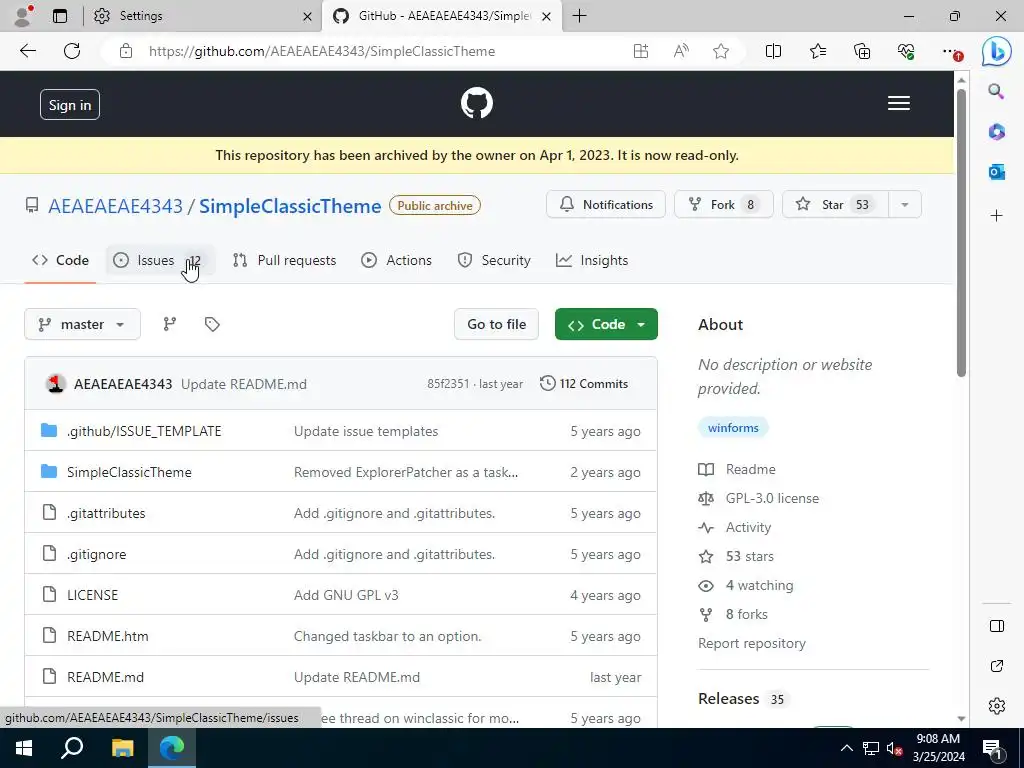
Task: Click the Notifications button
Action: (x=606, y=204)
